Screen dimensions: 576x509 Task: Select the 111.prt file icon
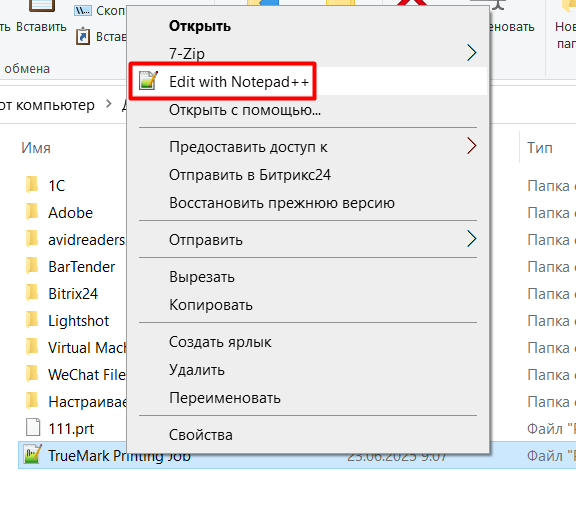(33, 428)
